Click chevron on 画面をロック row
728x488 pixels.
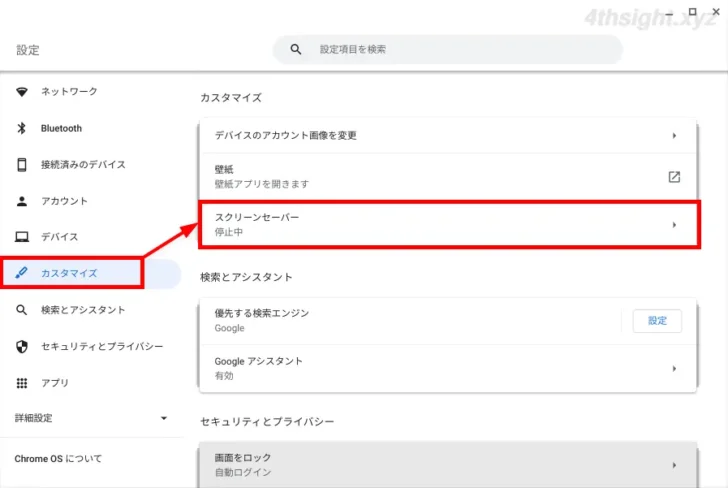point(674,465)
